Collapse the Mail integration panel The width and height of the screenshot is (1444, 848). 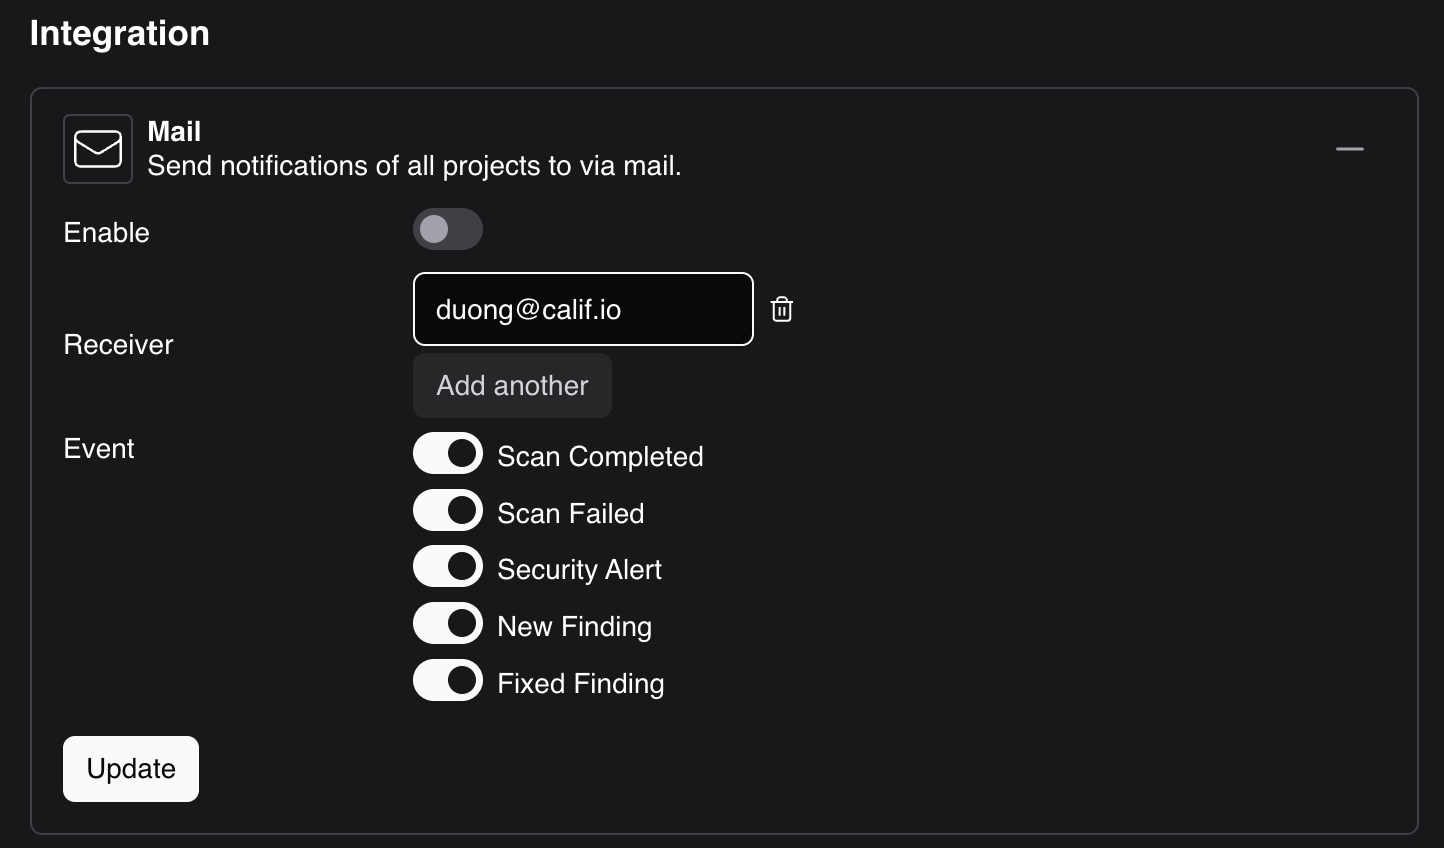pos(1349,149)
